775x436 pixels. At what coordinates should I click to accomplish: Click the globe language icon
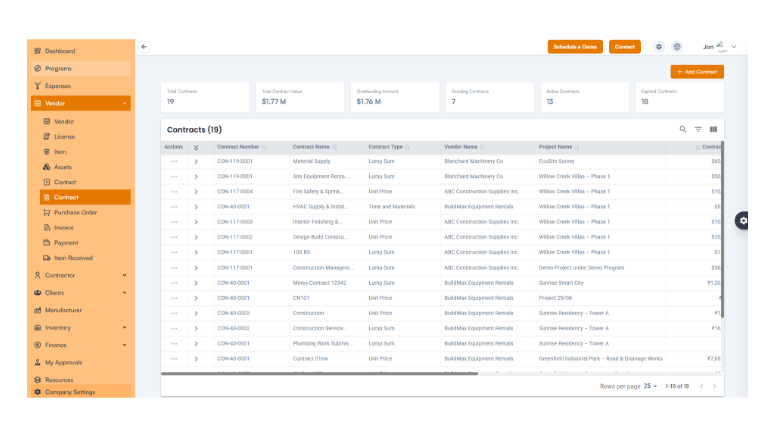coord(677,47)
